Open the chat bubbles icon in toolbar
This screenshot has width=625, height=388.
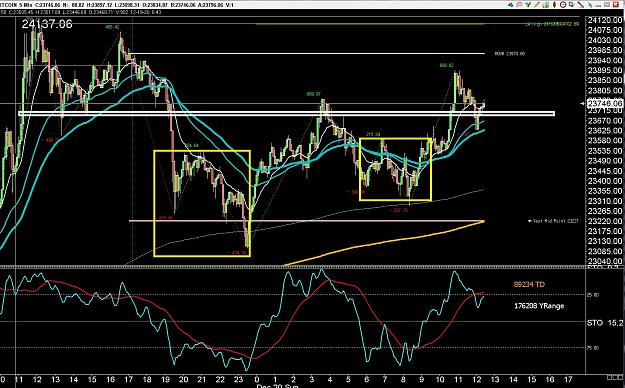(519, 5)
